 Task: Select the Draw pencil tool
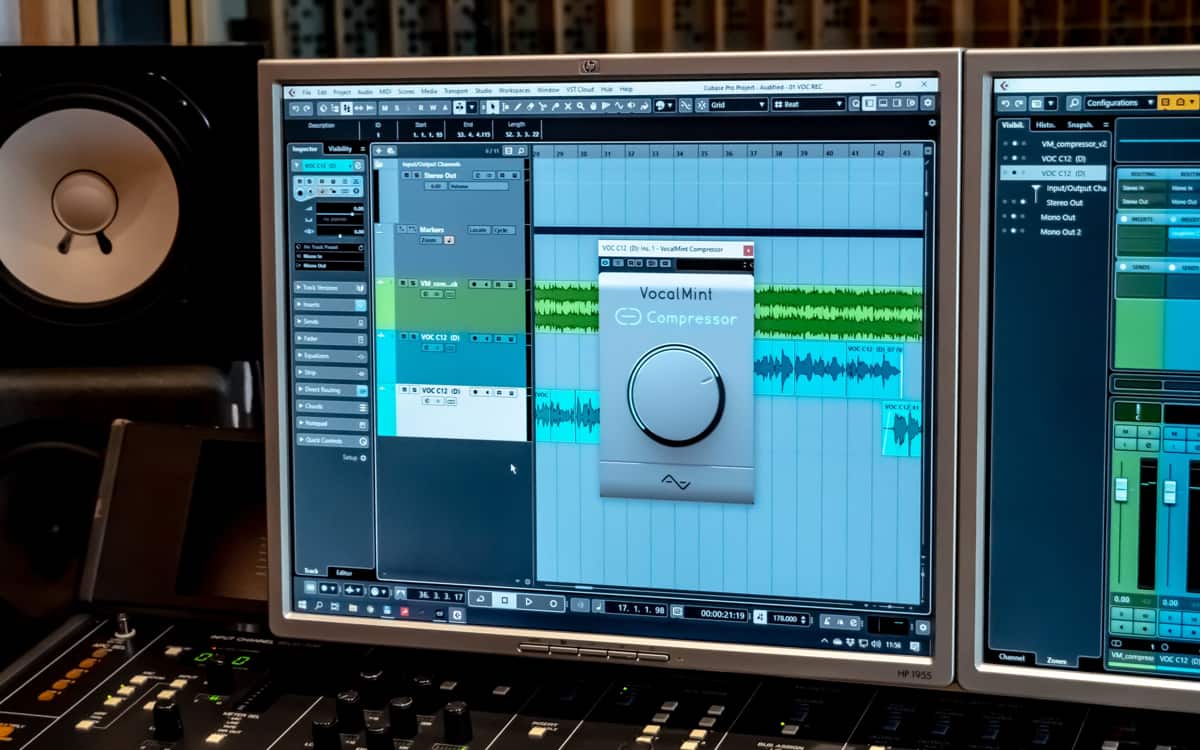click(x=518, y=106)
